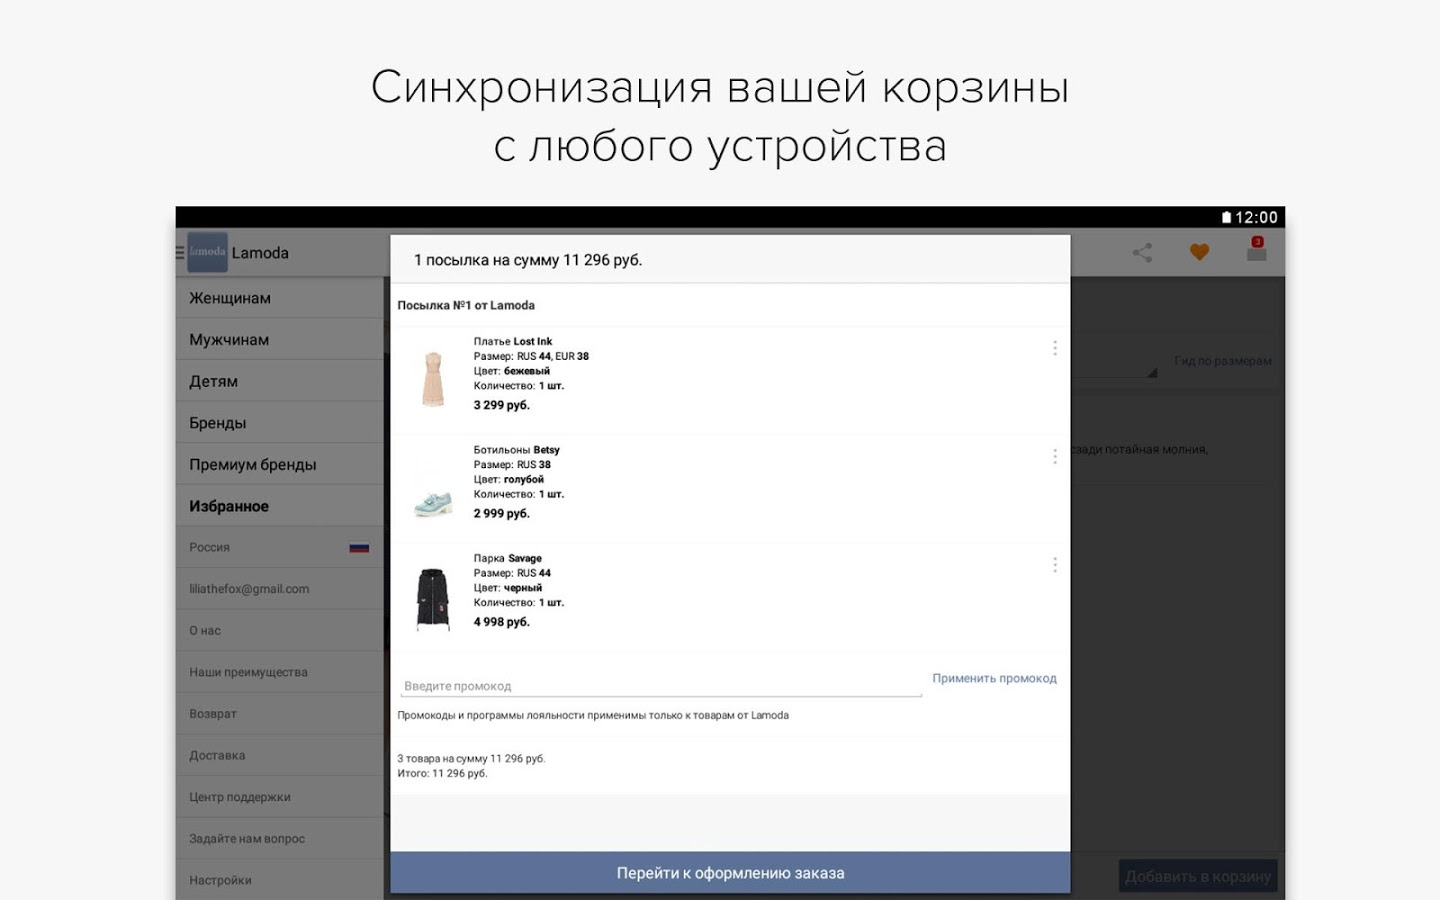Open favorites heart icon
Viewport: 1440px width, 900px height.
click(x=1199, y=253)
